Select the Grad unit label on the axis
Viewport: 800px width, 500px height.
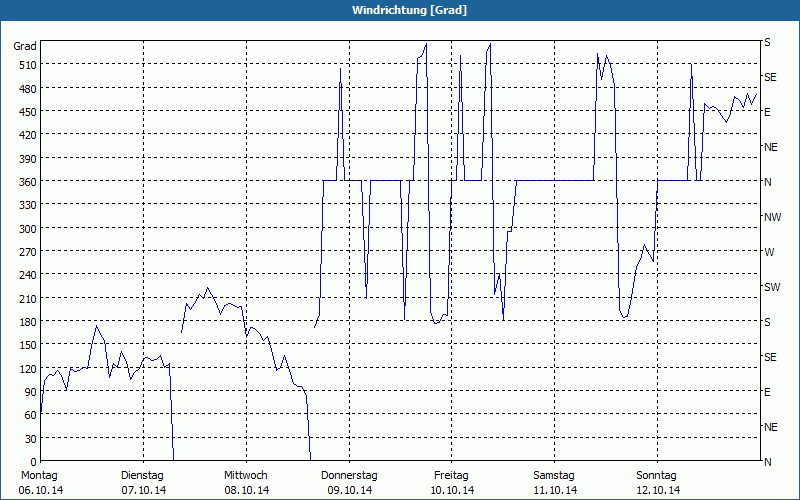[25, 46]
